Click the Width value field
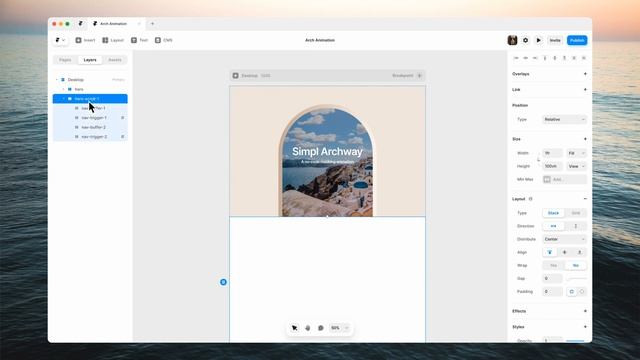The image size is (640, 360). [552, 153]
